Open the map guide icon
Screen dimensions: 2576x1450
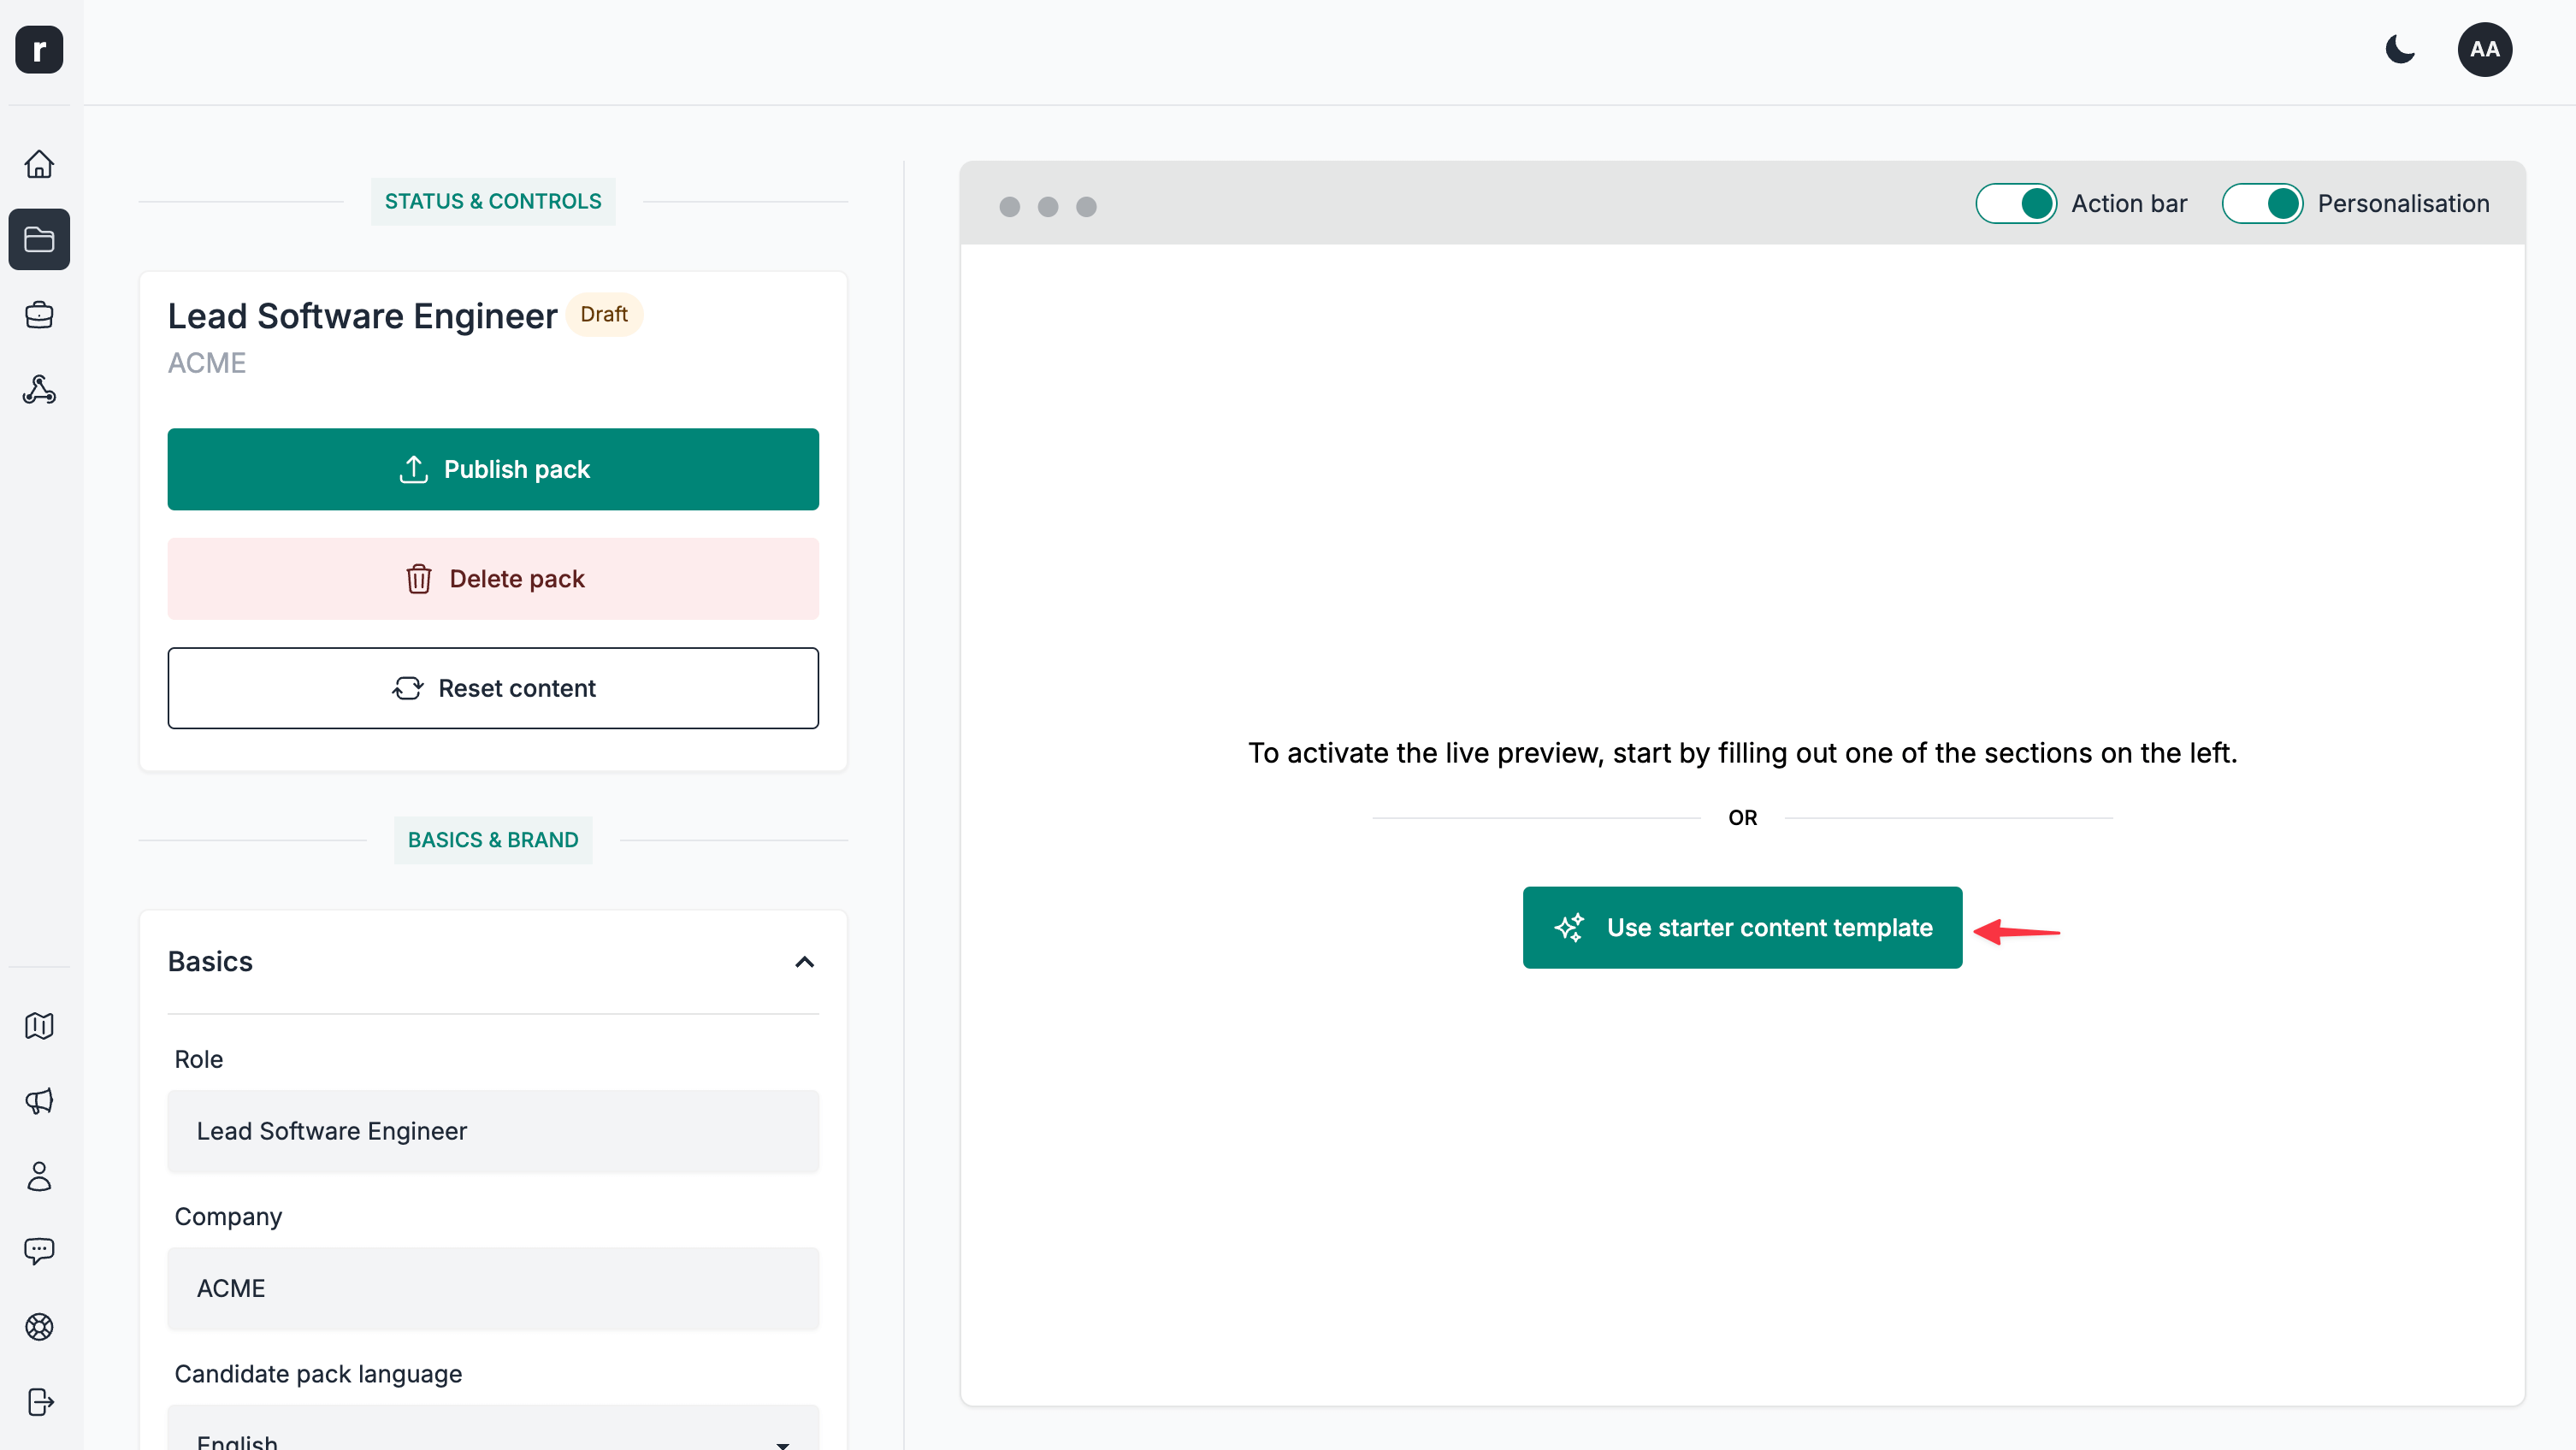click(x=39, y=1026)
